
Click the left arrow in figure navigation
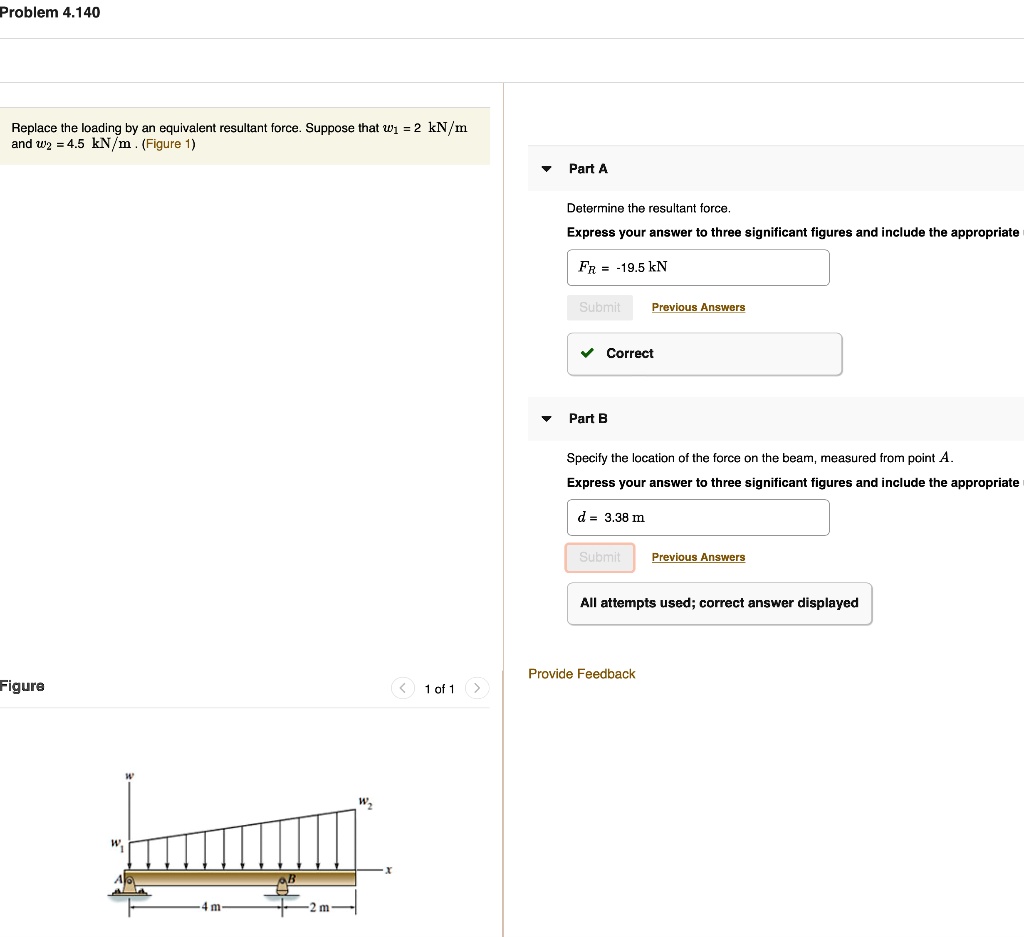[x=402, y=688]
